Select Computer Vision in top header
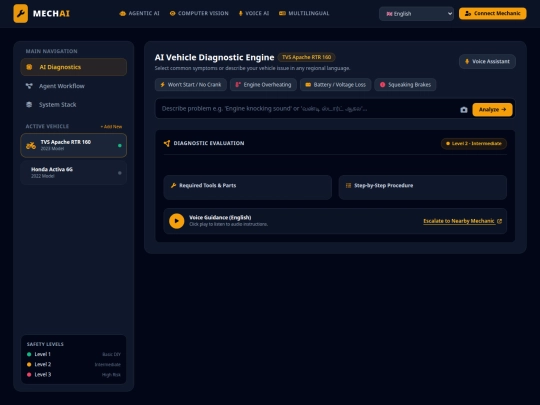The width and height of the screenshot is (540, 405). pyautogui.click(x=199, y=13)
